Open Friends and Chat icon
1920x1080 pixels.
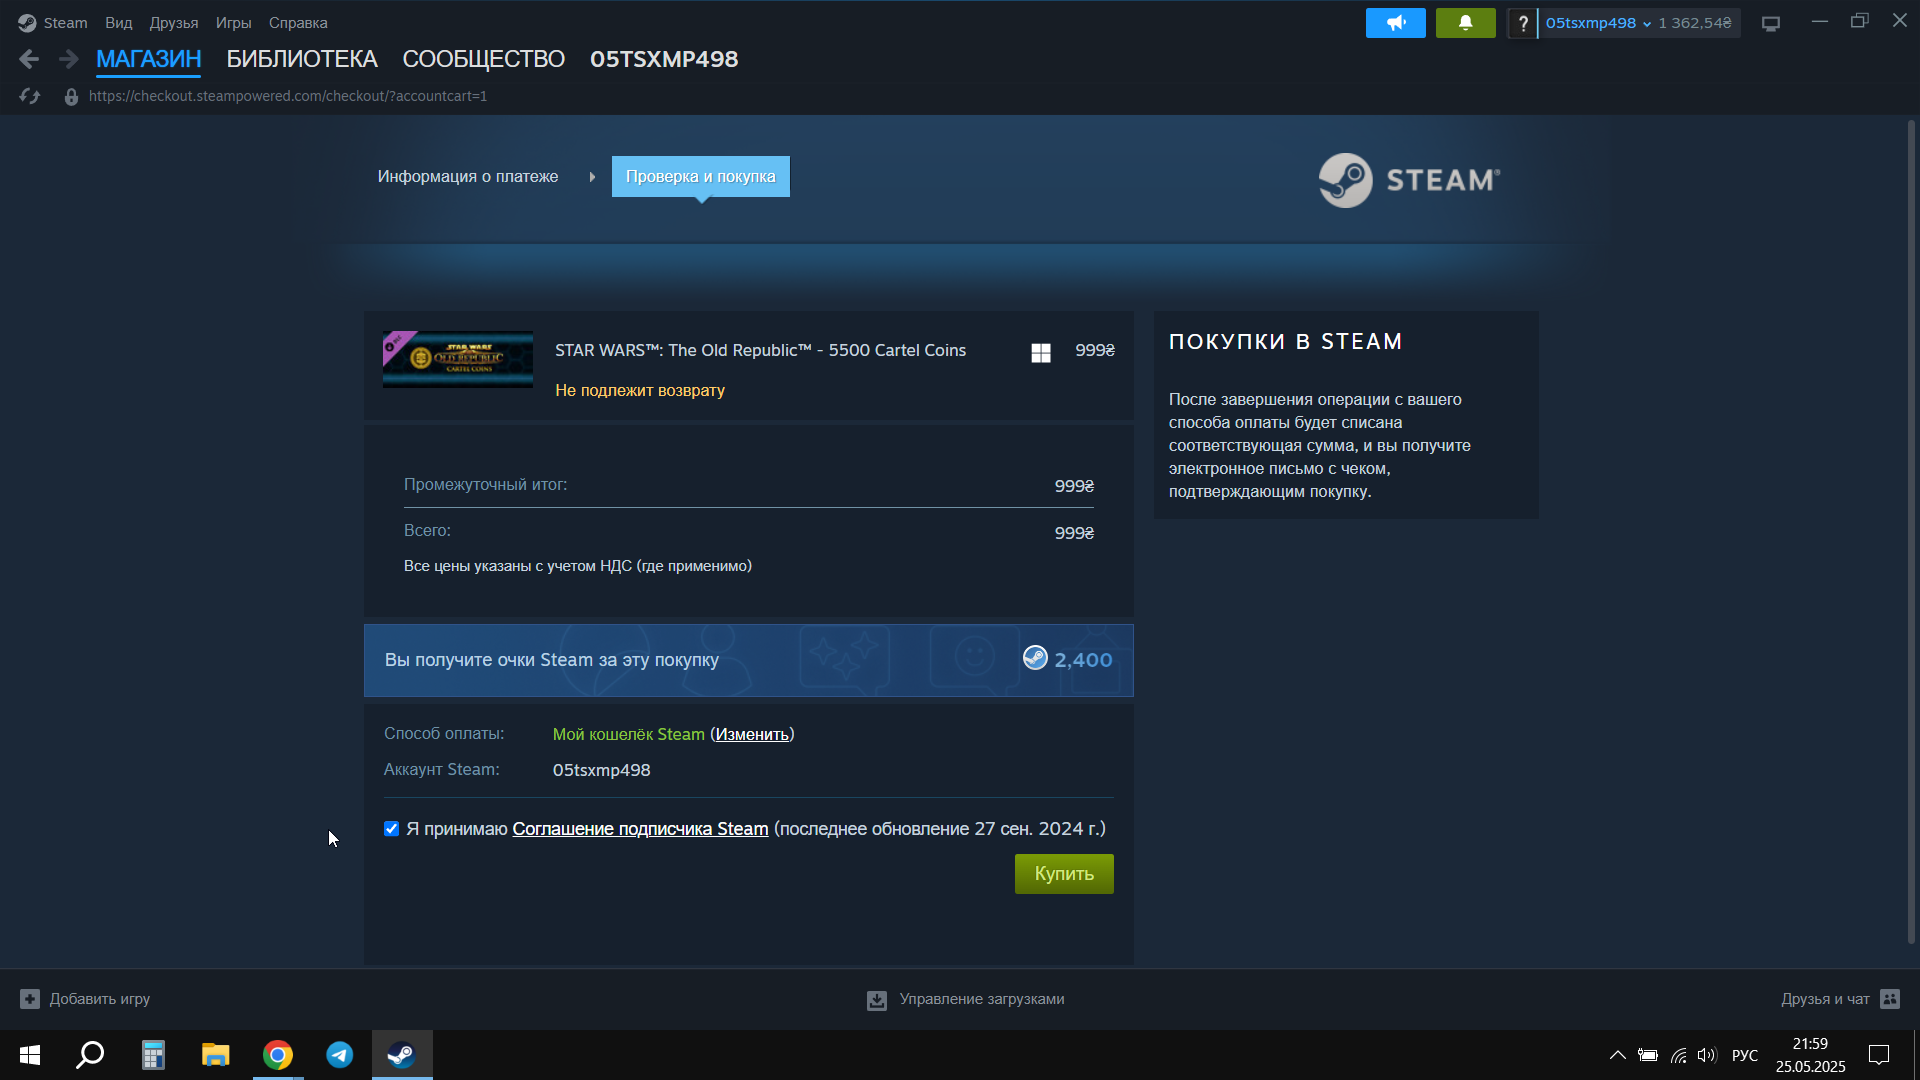point(1889,999)
